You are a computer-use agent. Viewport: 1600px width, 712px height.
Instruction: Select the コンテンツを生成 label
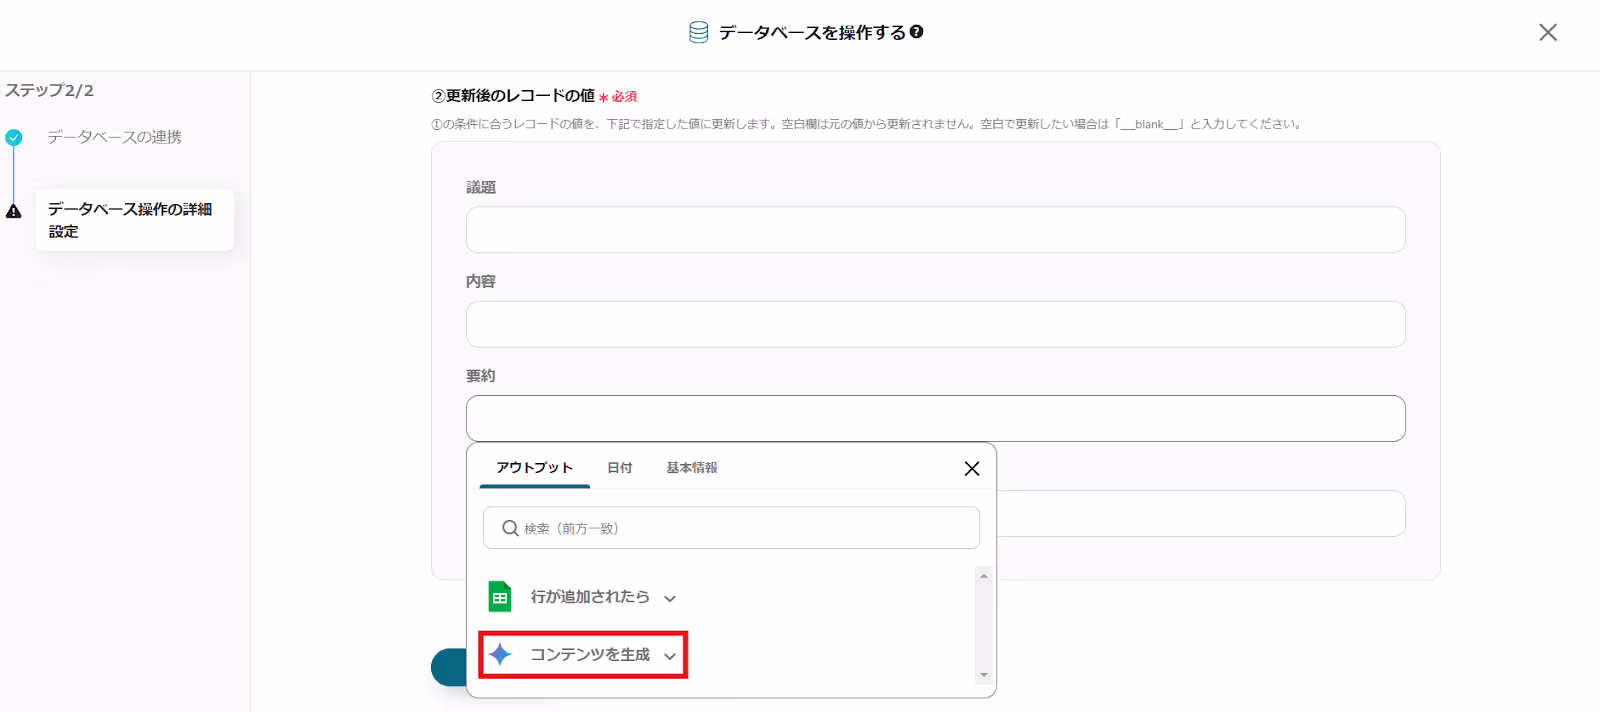590,654
